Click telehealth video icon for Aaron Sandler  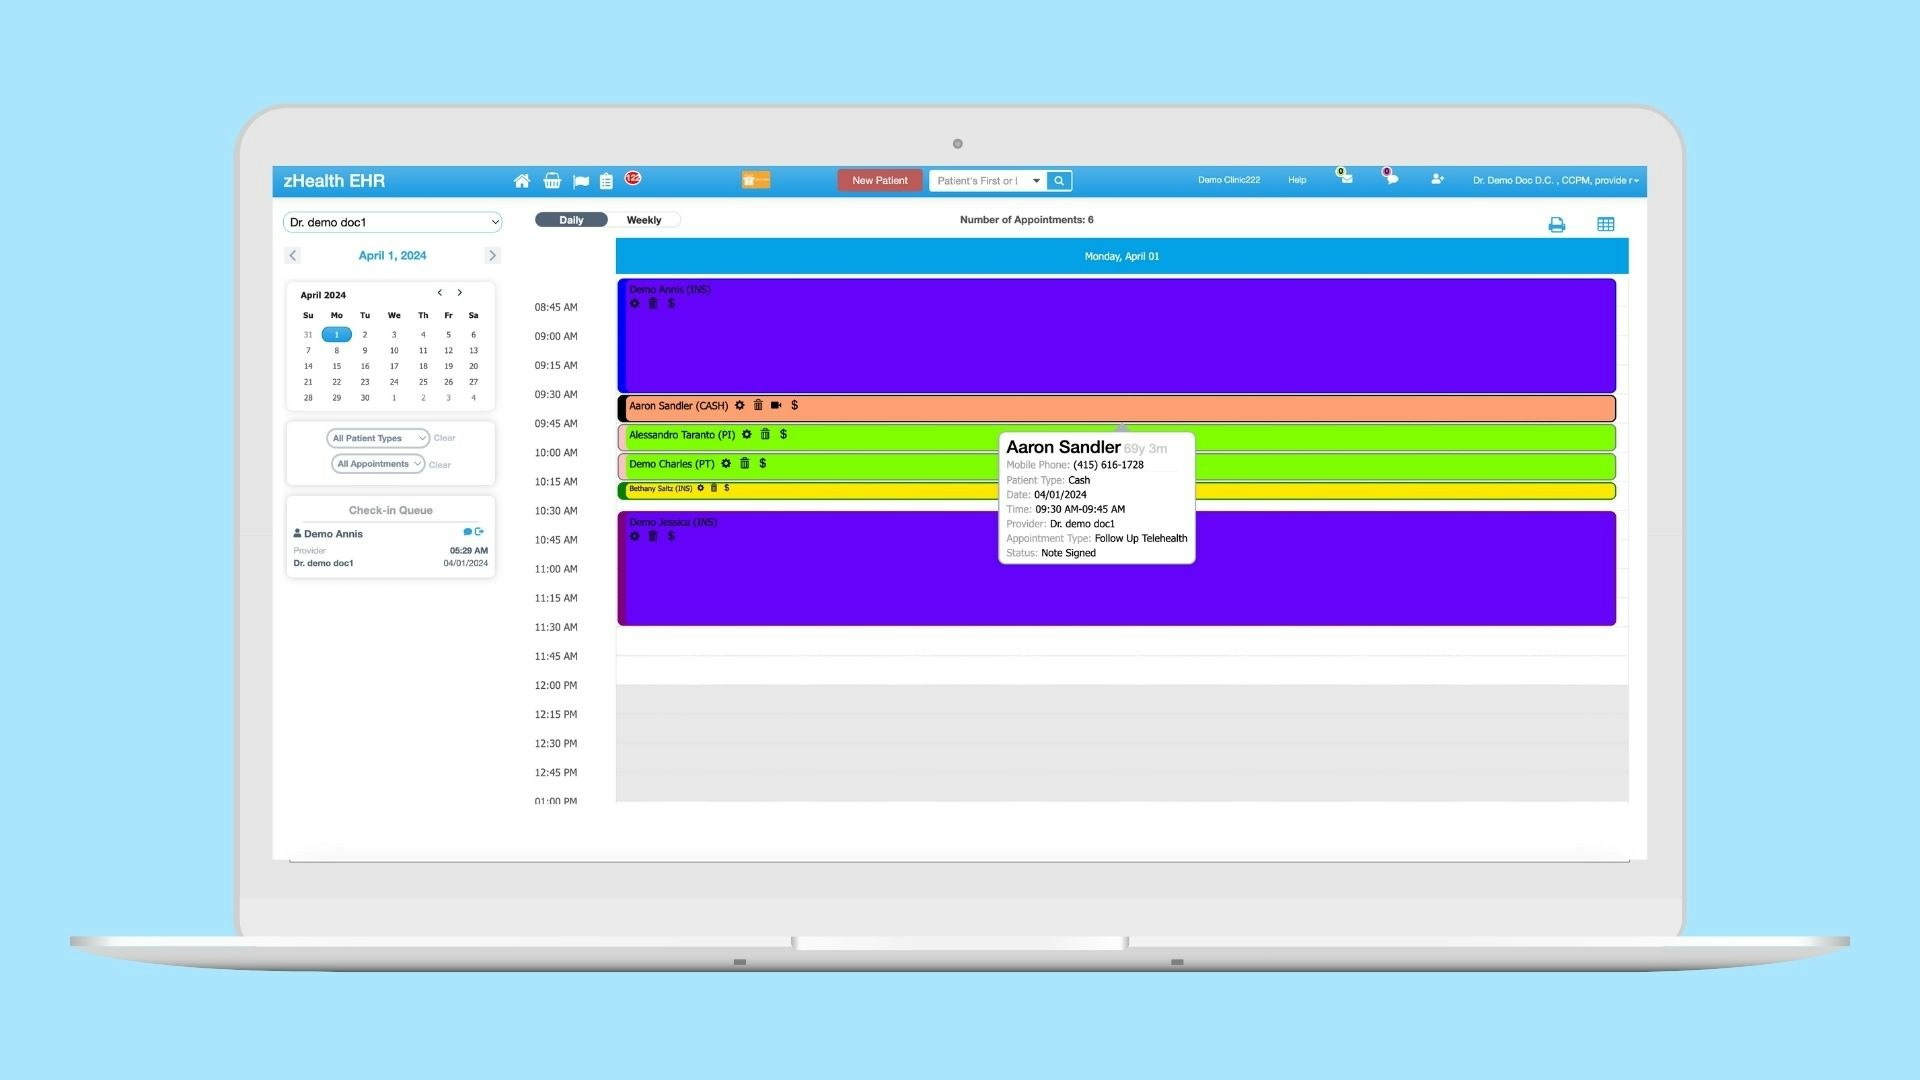776,406
